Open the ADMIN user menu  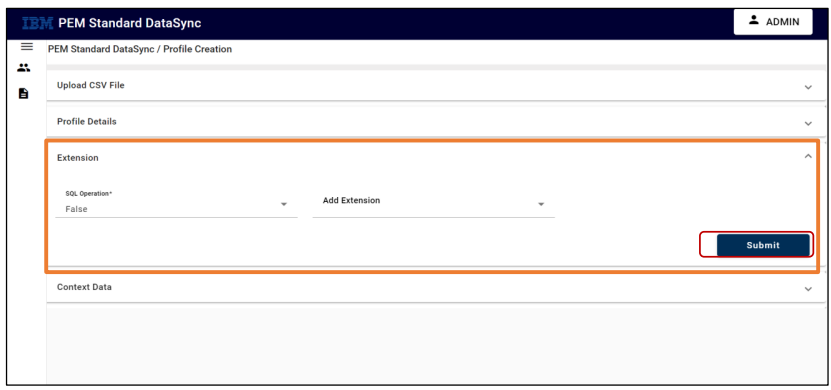(x=773, y=22)
